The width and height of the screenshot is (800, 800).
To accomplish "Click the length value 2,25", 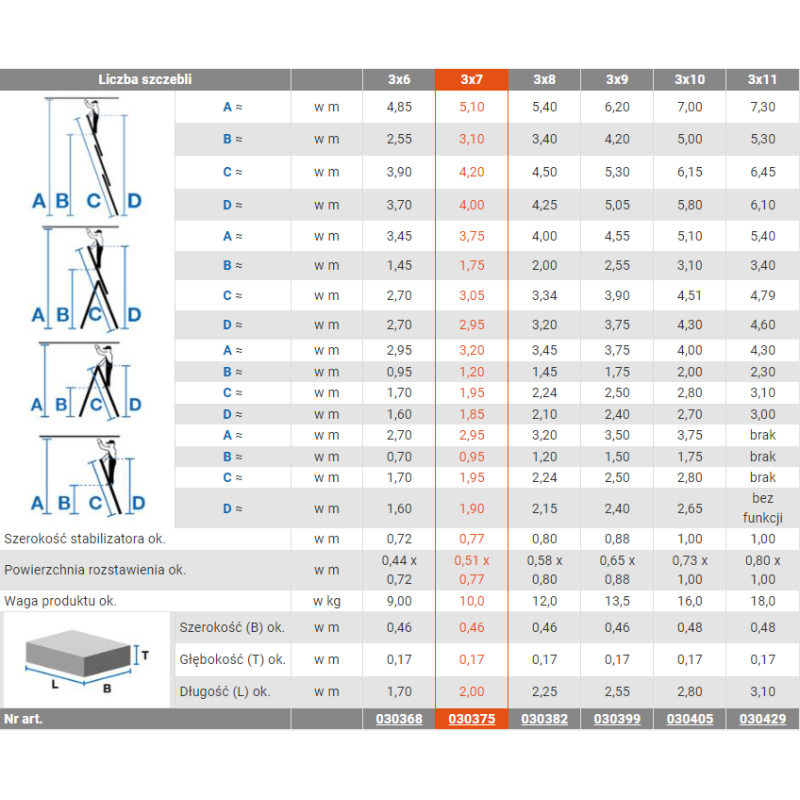I will 544,692.
